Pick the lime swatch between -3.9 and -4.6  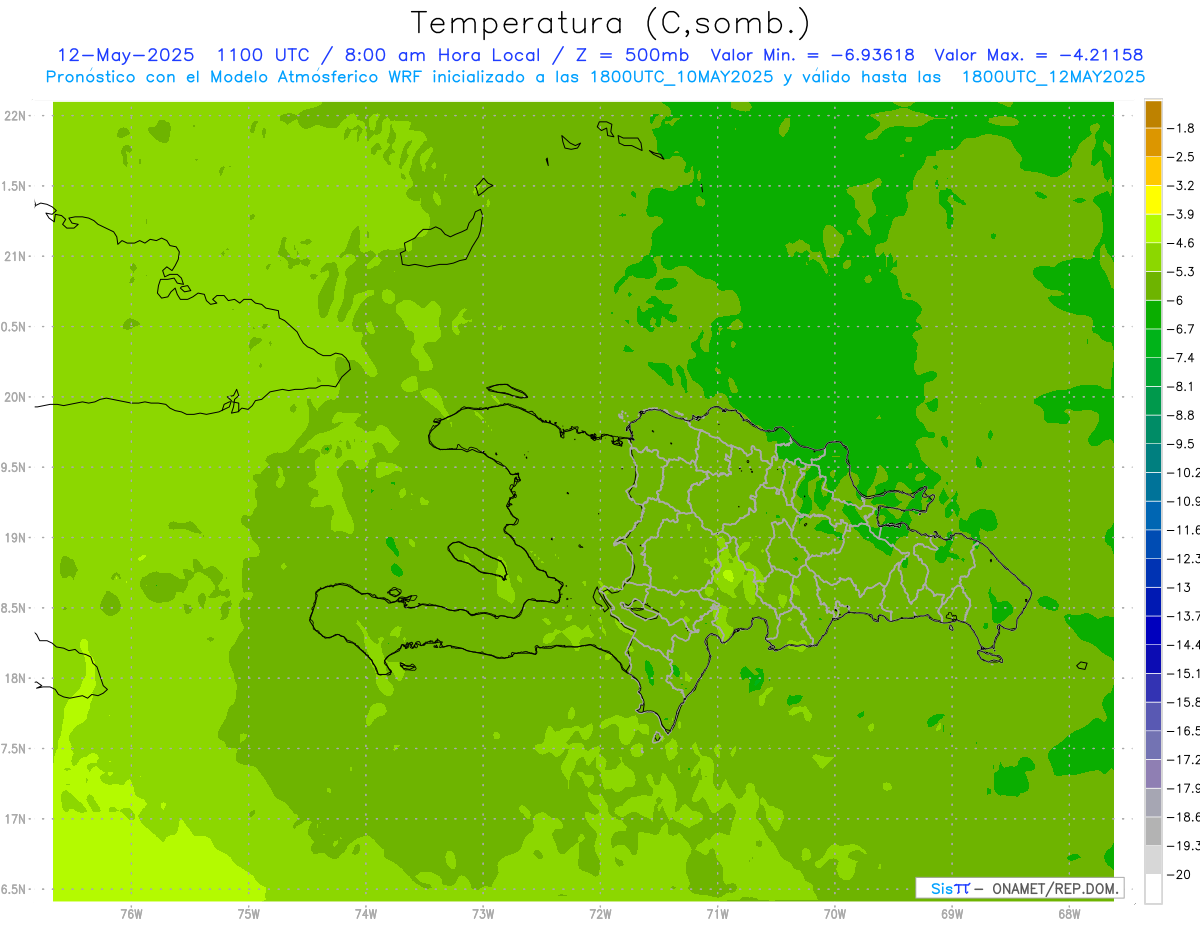click(1153, 229)
